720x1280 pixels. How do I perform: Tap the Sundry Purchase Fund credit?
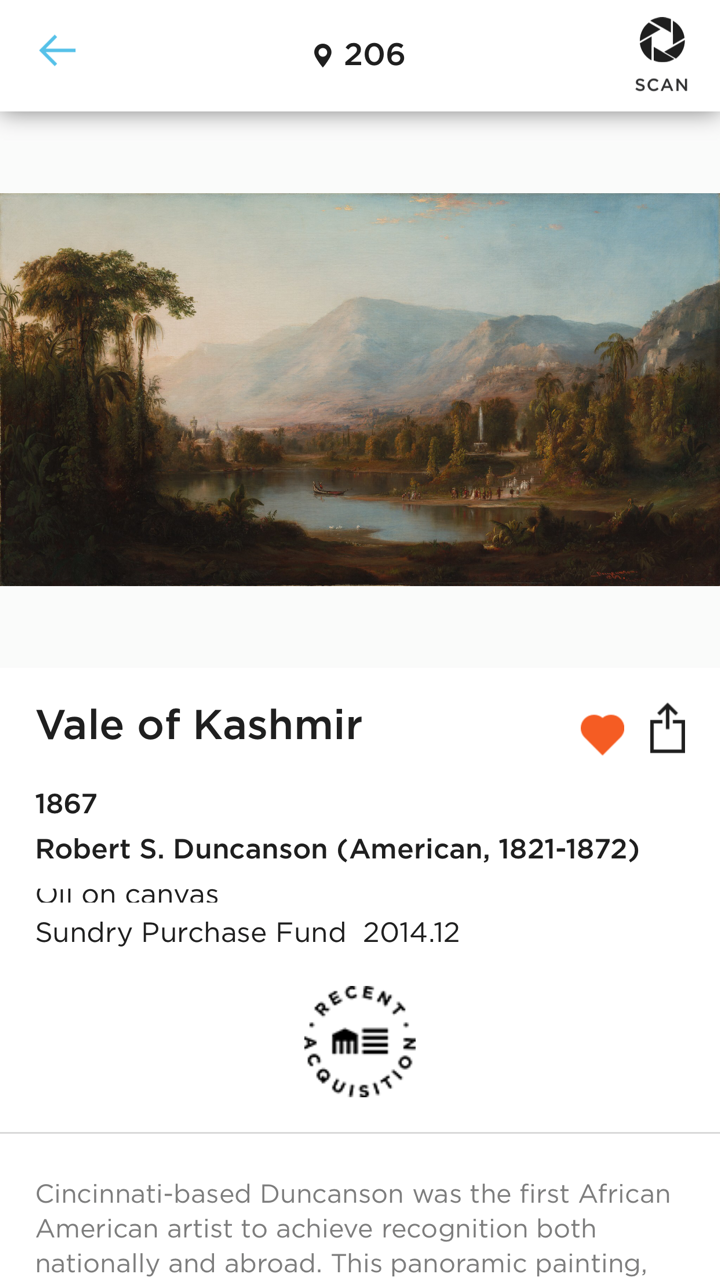coord(191,933)
